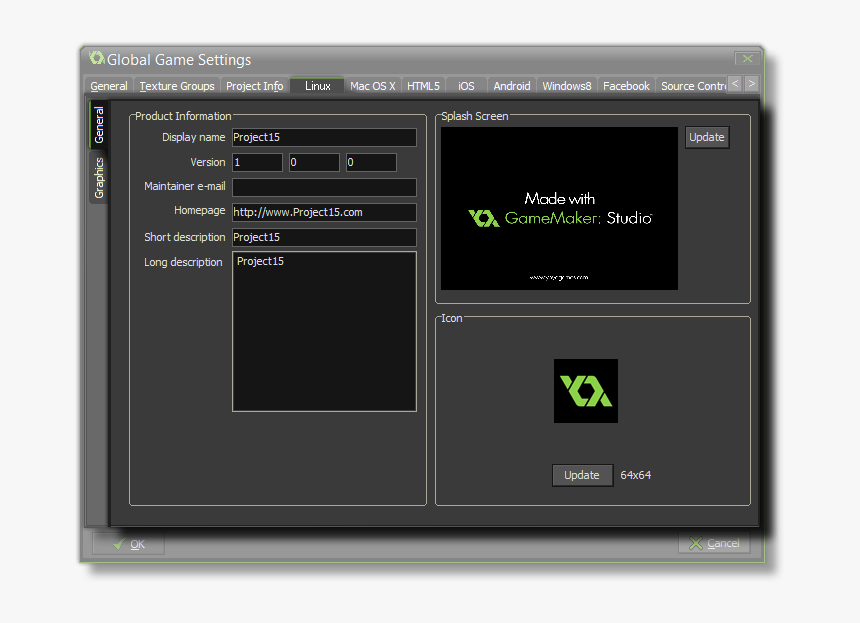Click the Cancel button
860x623 pixels.
click(x=714, y=543)
